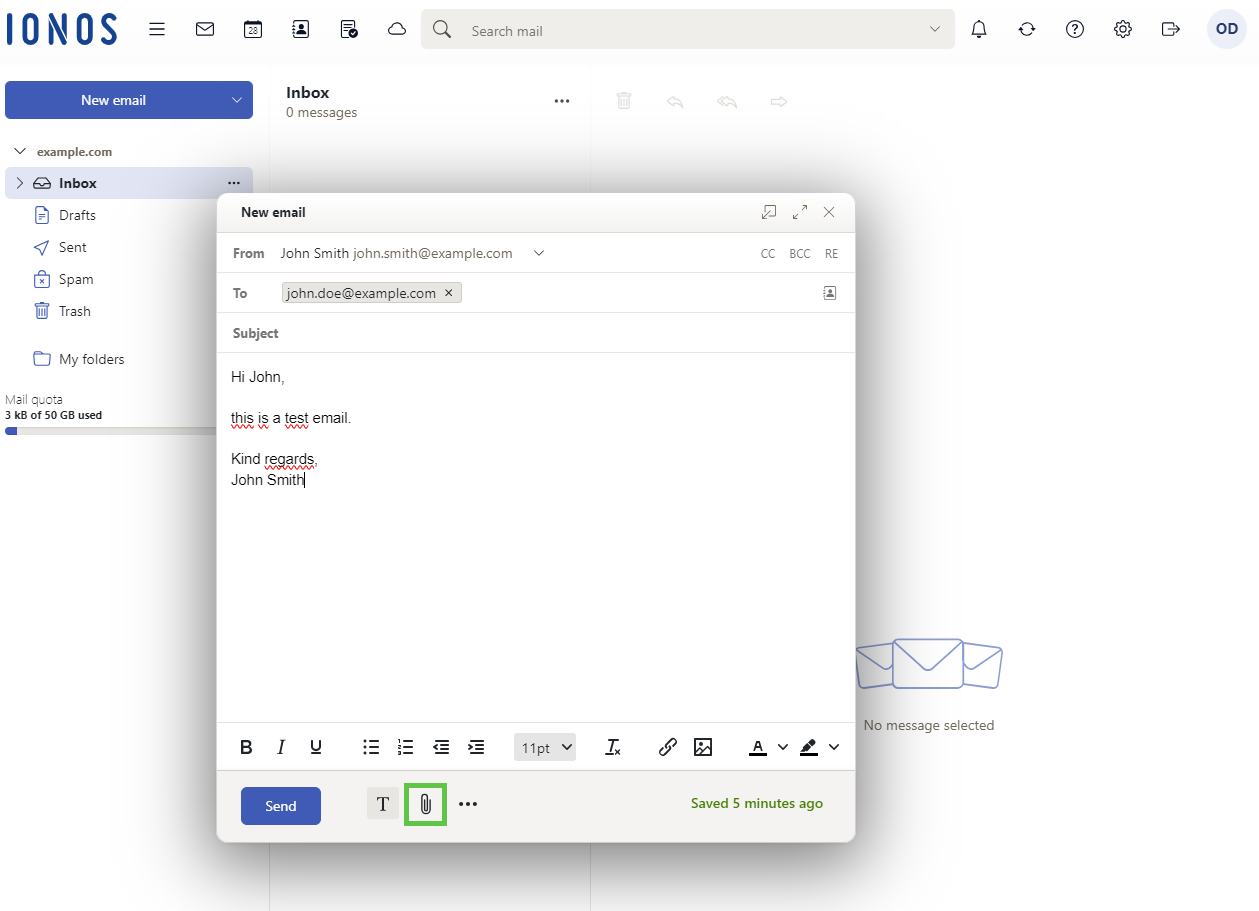Screen dimensions: 1259x911
Task: Toggle bold formatting
Action: (x=246, y=747)
